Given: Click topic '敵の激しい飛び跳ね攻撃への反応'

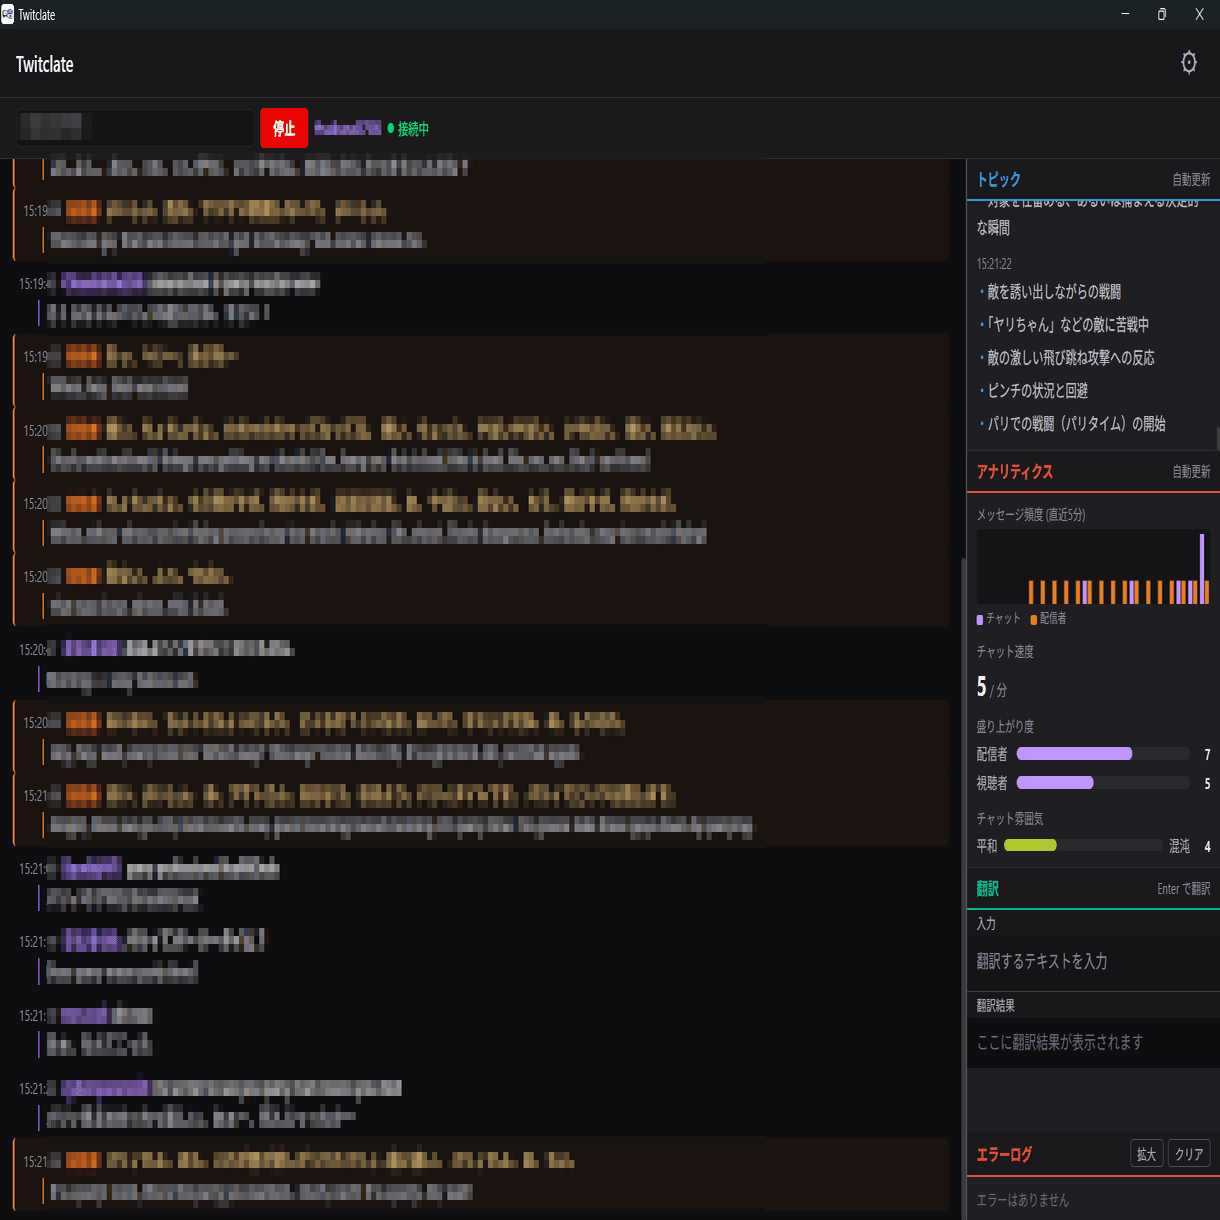Looking at the screenshot, I should [x=1071, y=358].
